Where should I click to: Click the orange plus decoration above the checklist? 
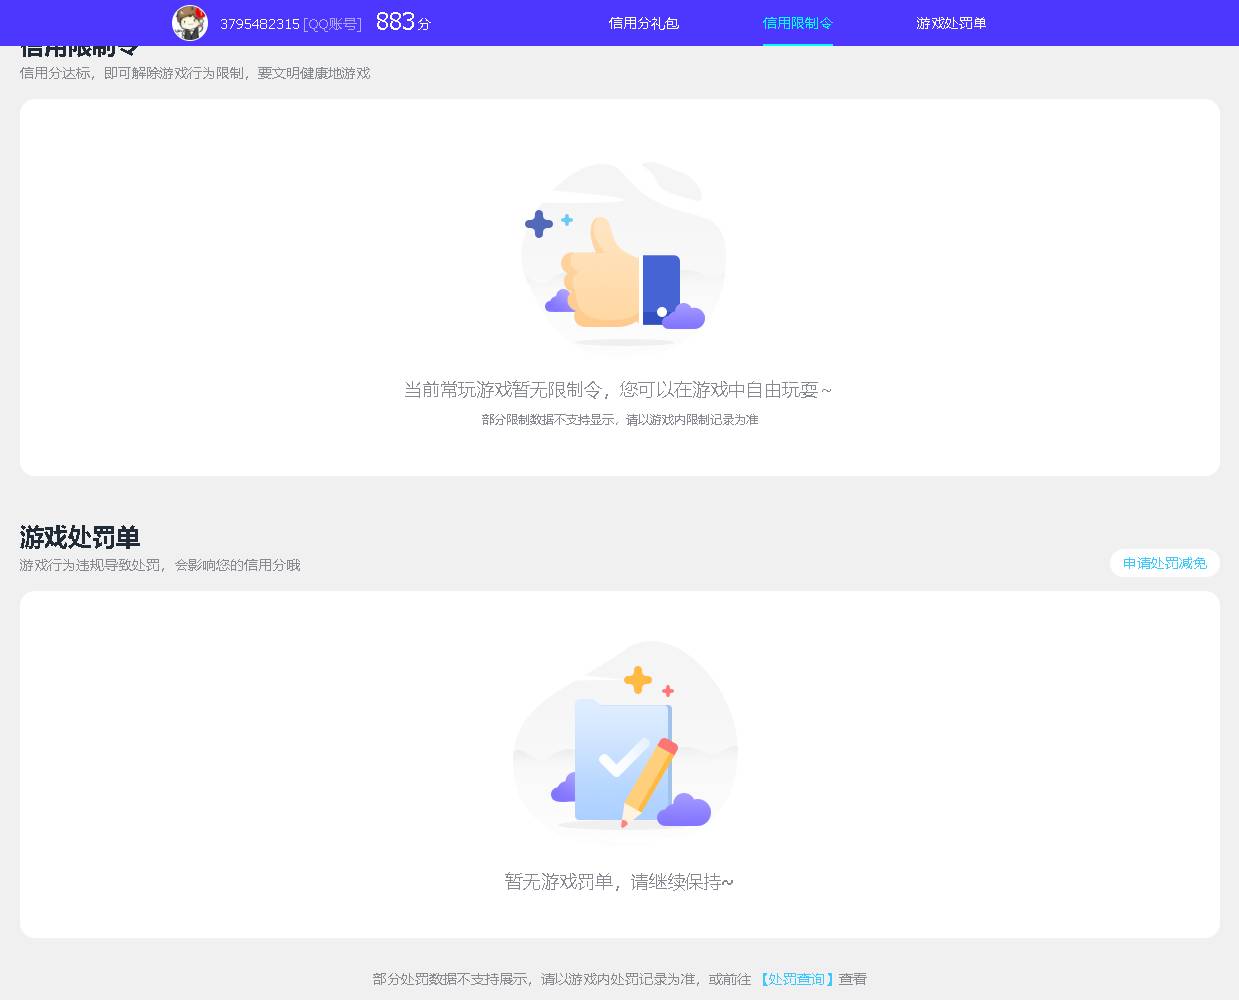coord(637,680)
